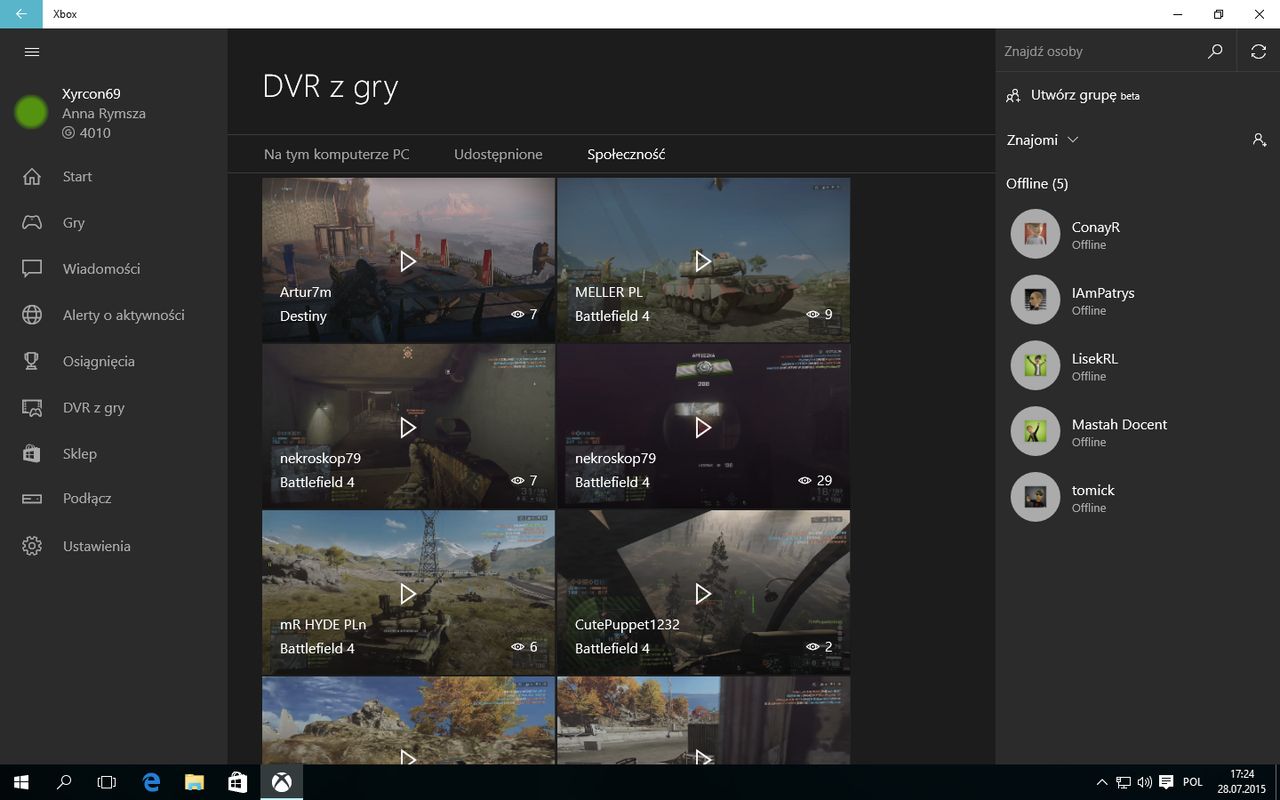Go back with the title bar arrow
1280x800 pixels.
21,14
